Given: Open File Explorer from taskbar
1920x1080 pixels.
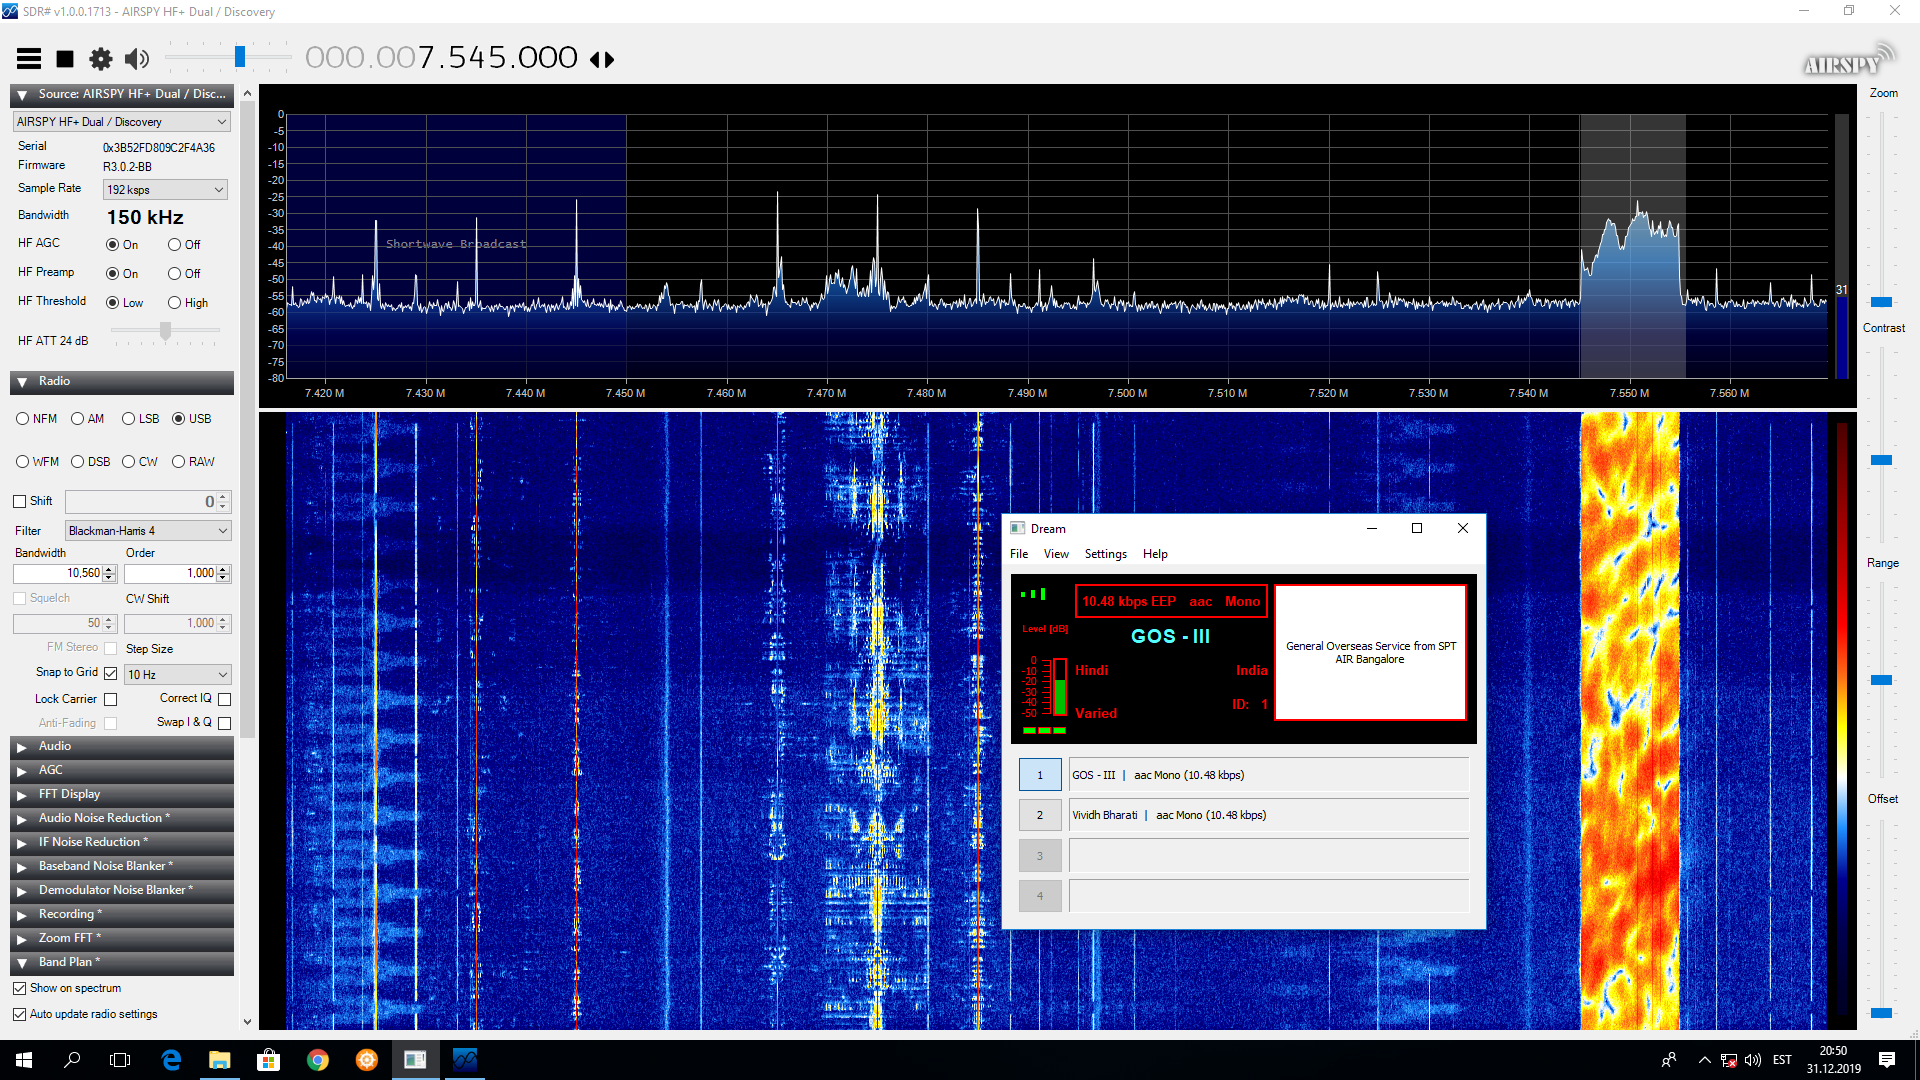Looking at the screenshot, I should click(x=219, y=1060).
